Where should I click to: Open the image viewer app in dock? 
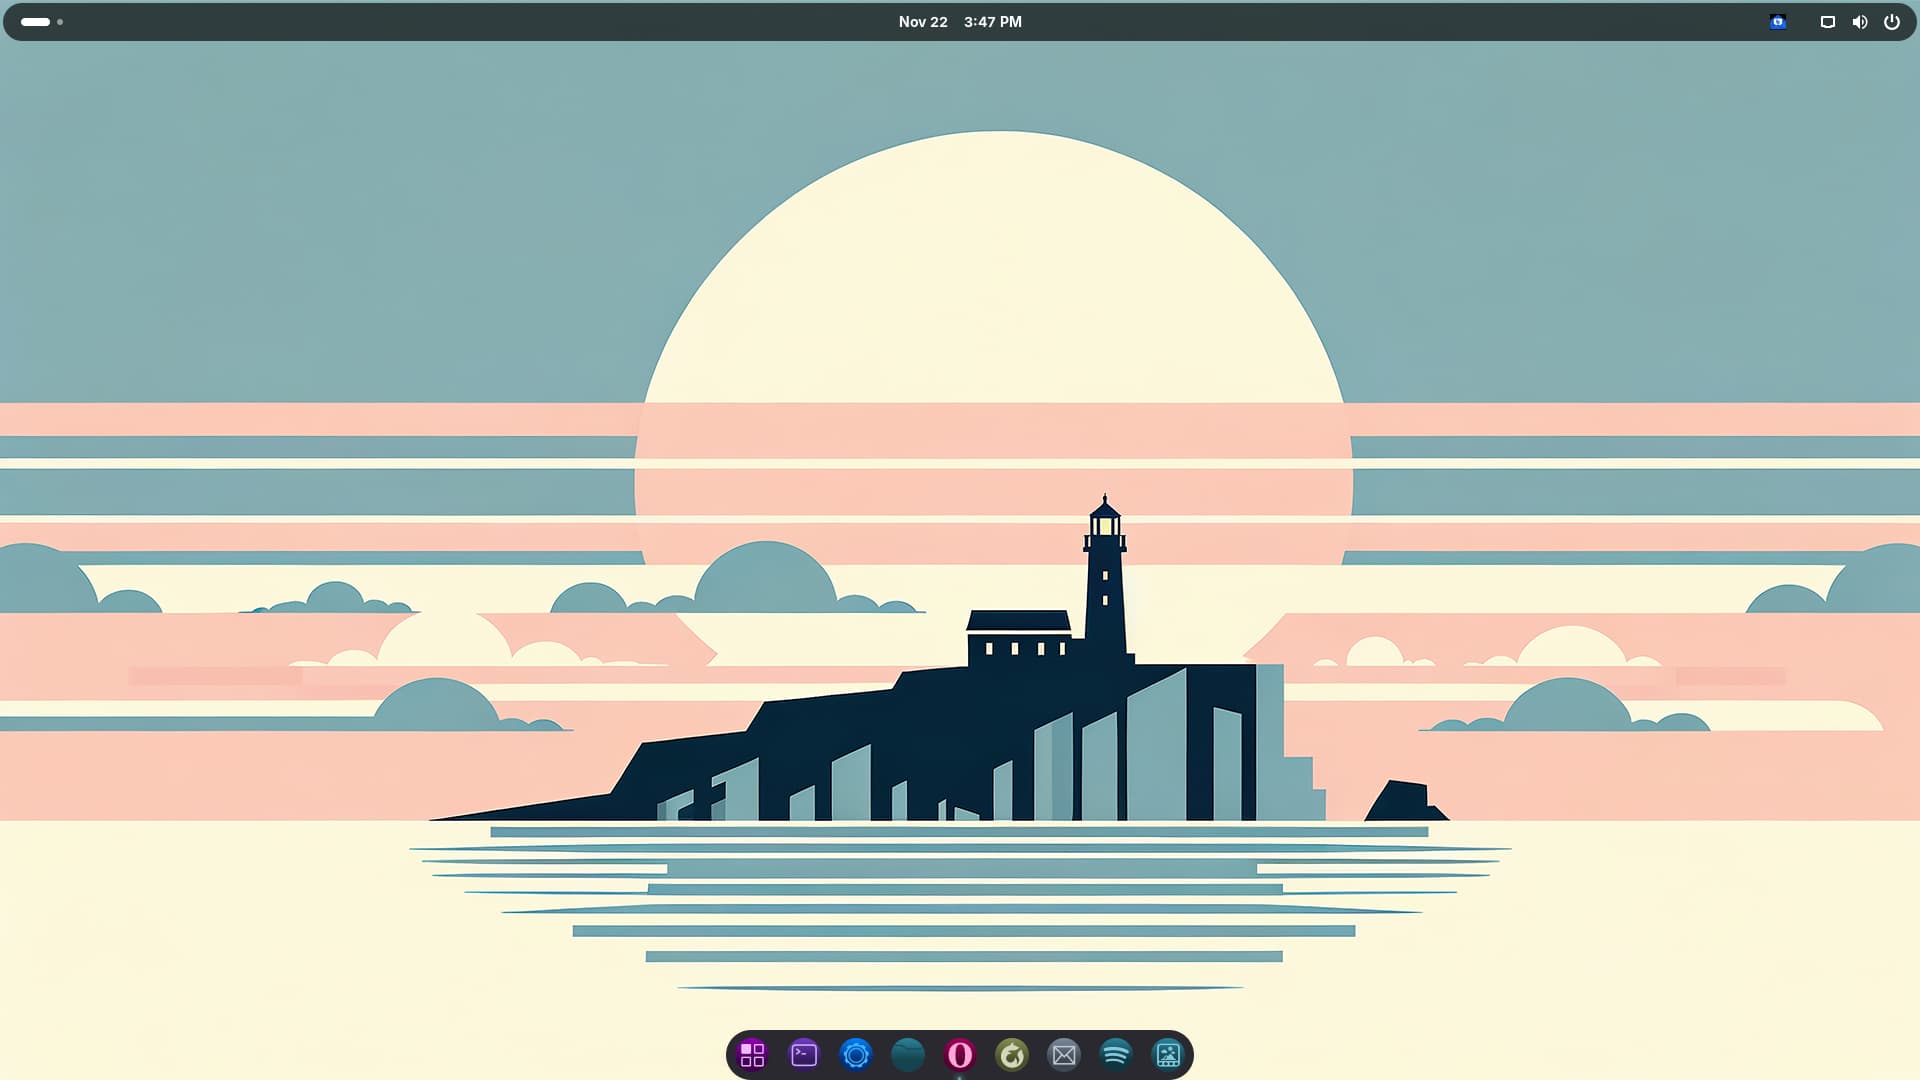1168,1055
